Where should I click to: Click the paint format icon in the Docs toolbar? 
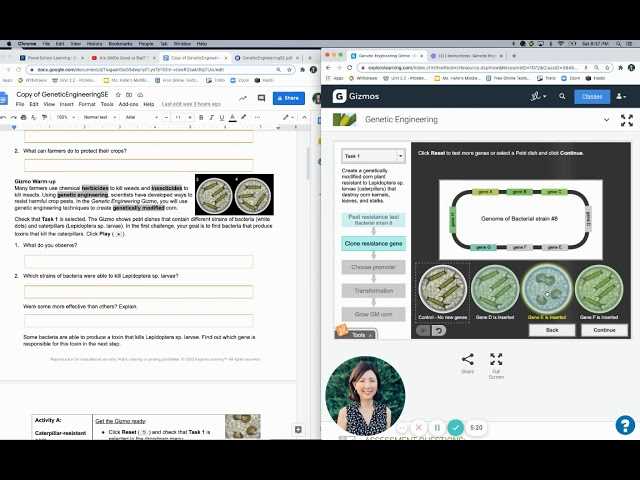tap(44, 117)
